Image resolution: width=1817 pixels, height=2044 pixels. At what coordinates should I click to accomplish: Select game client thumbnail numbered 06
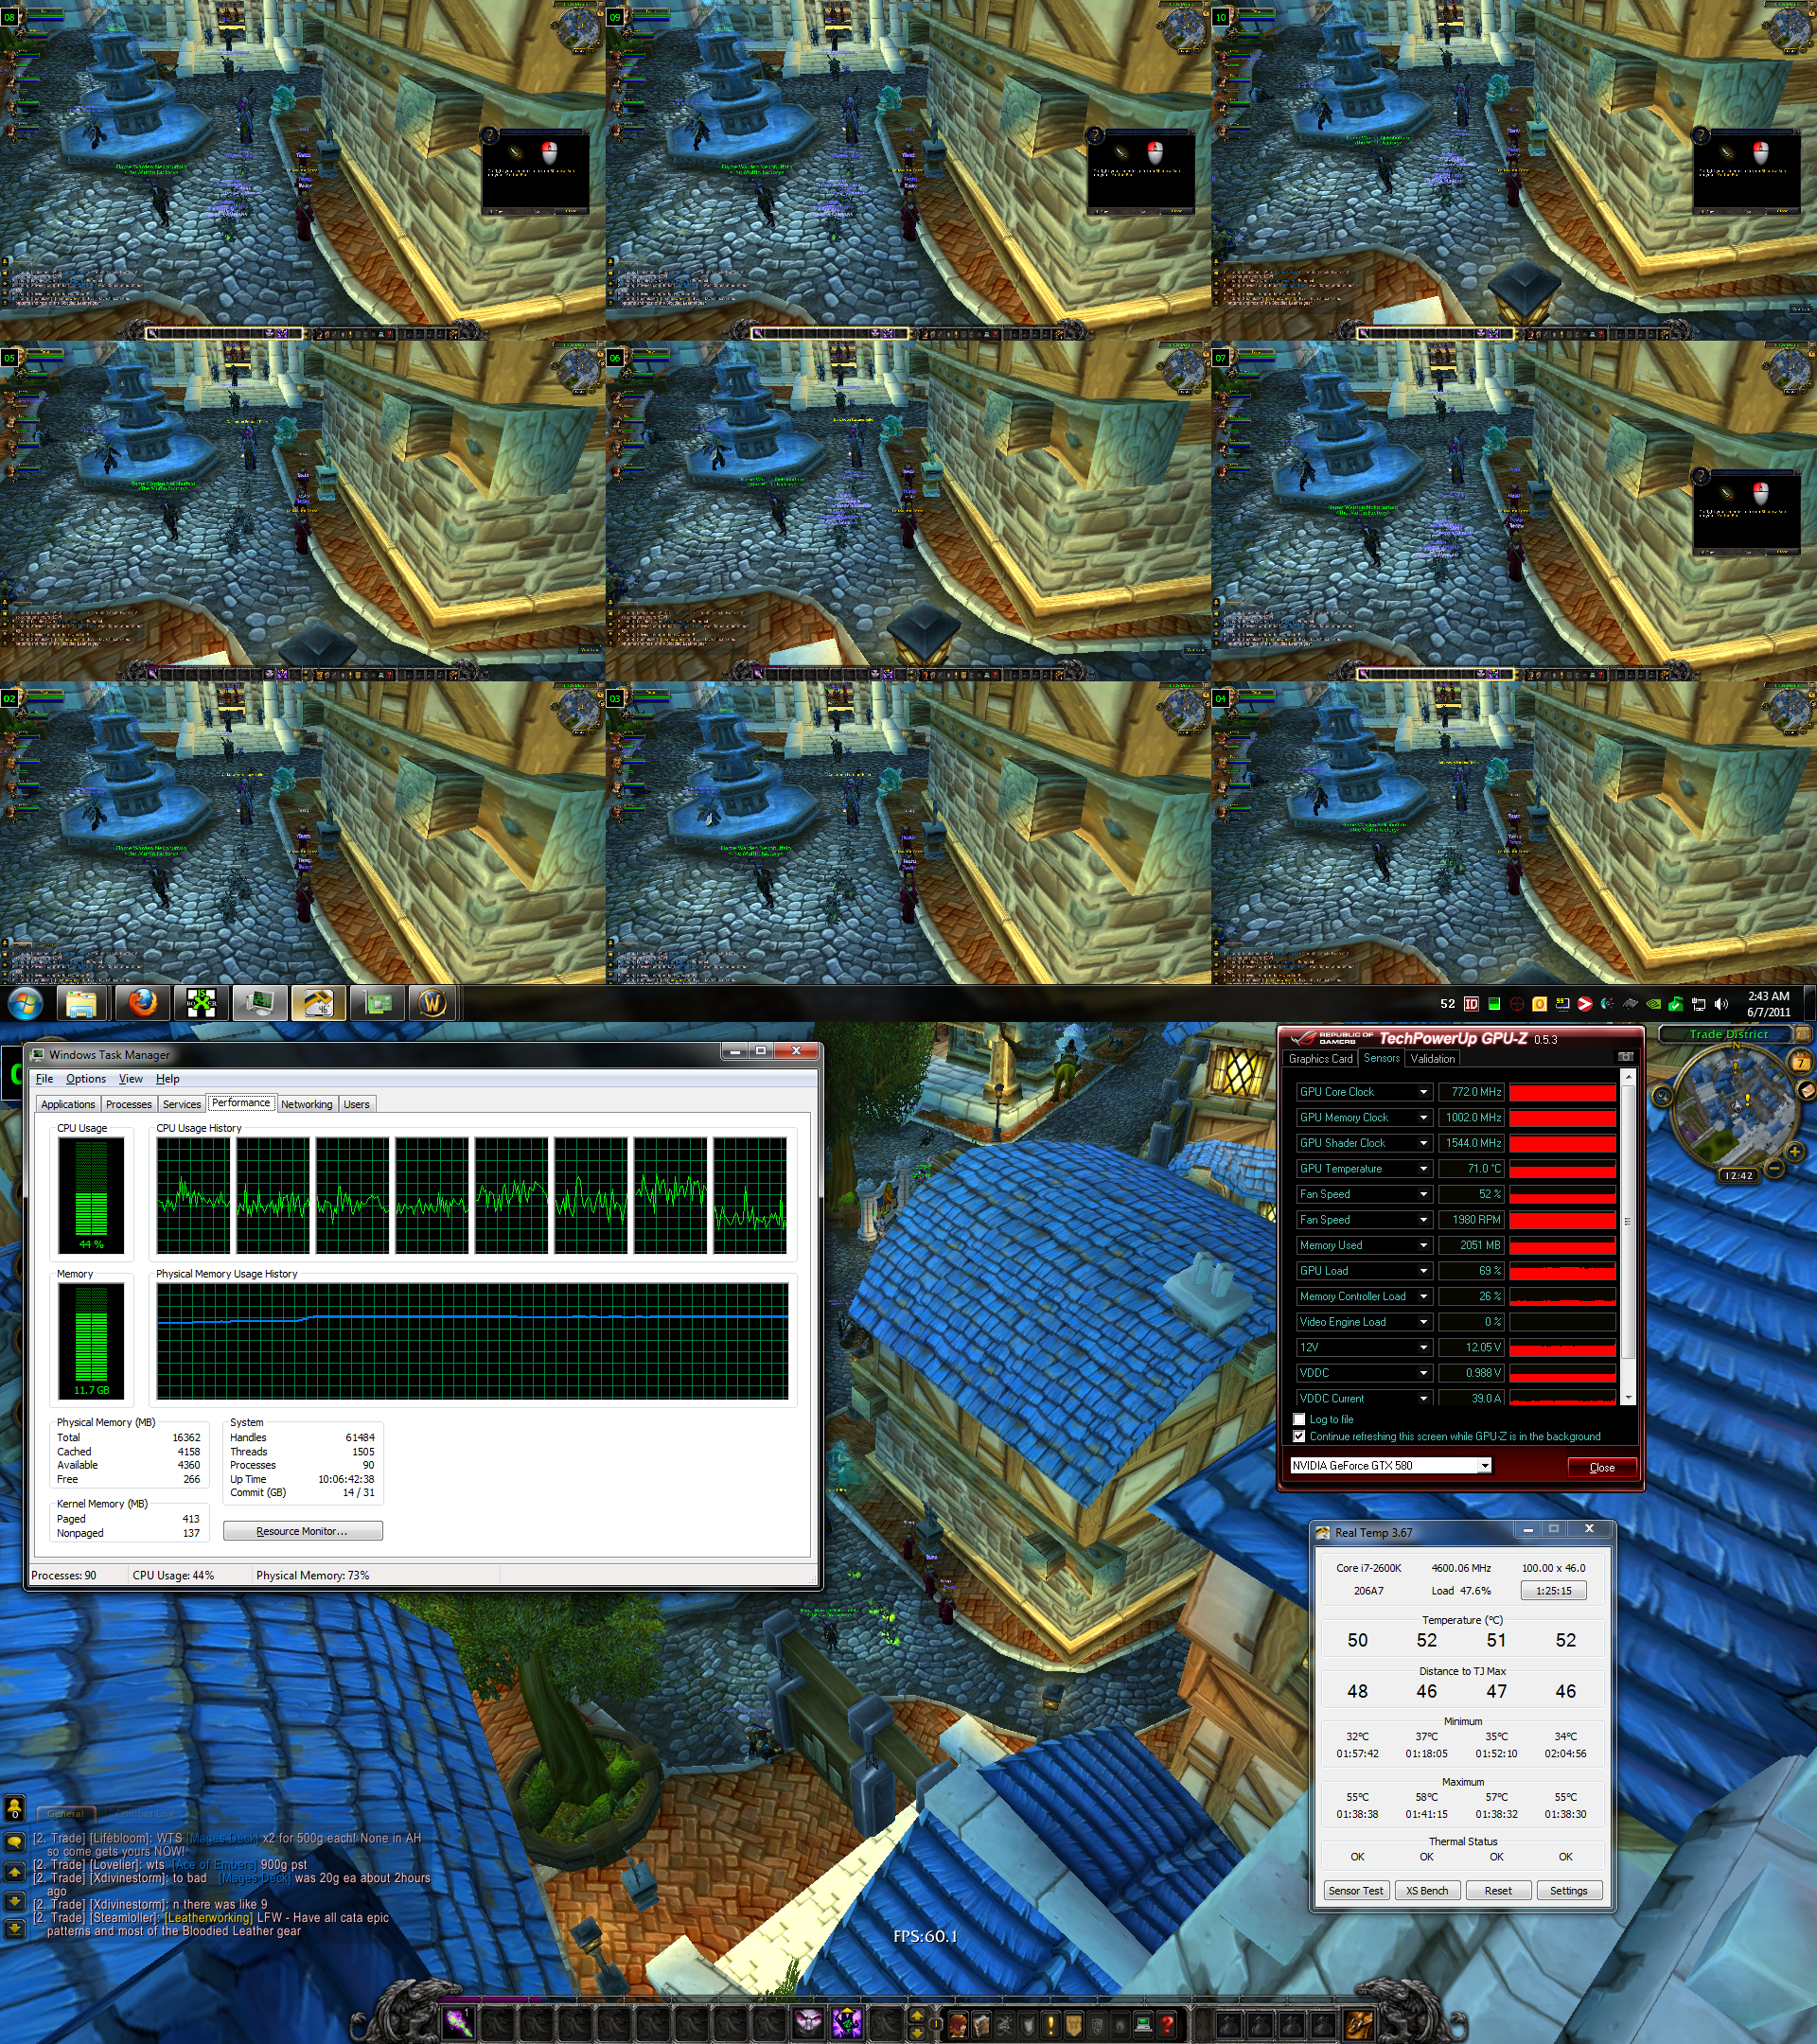(908, 511)
